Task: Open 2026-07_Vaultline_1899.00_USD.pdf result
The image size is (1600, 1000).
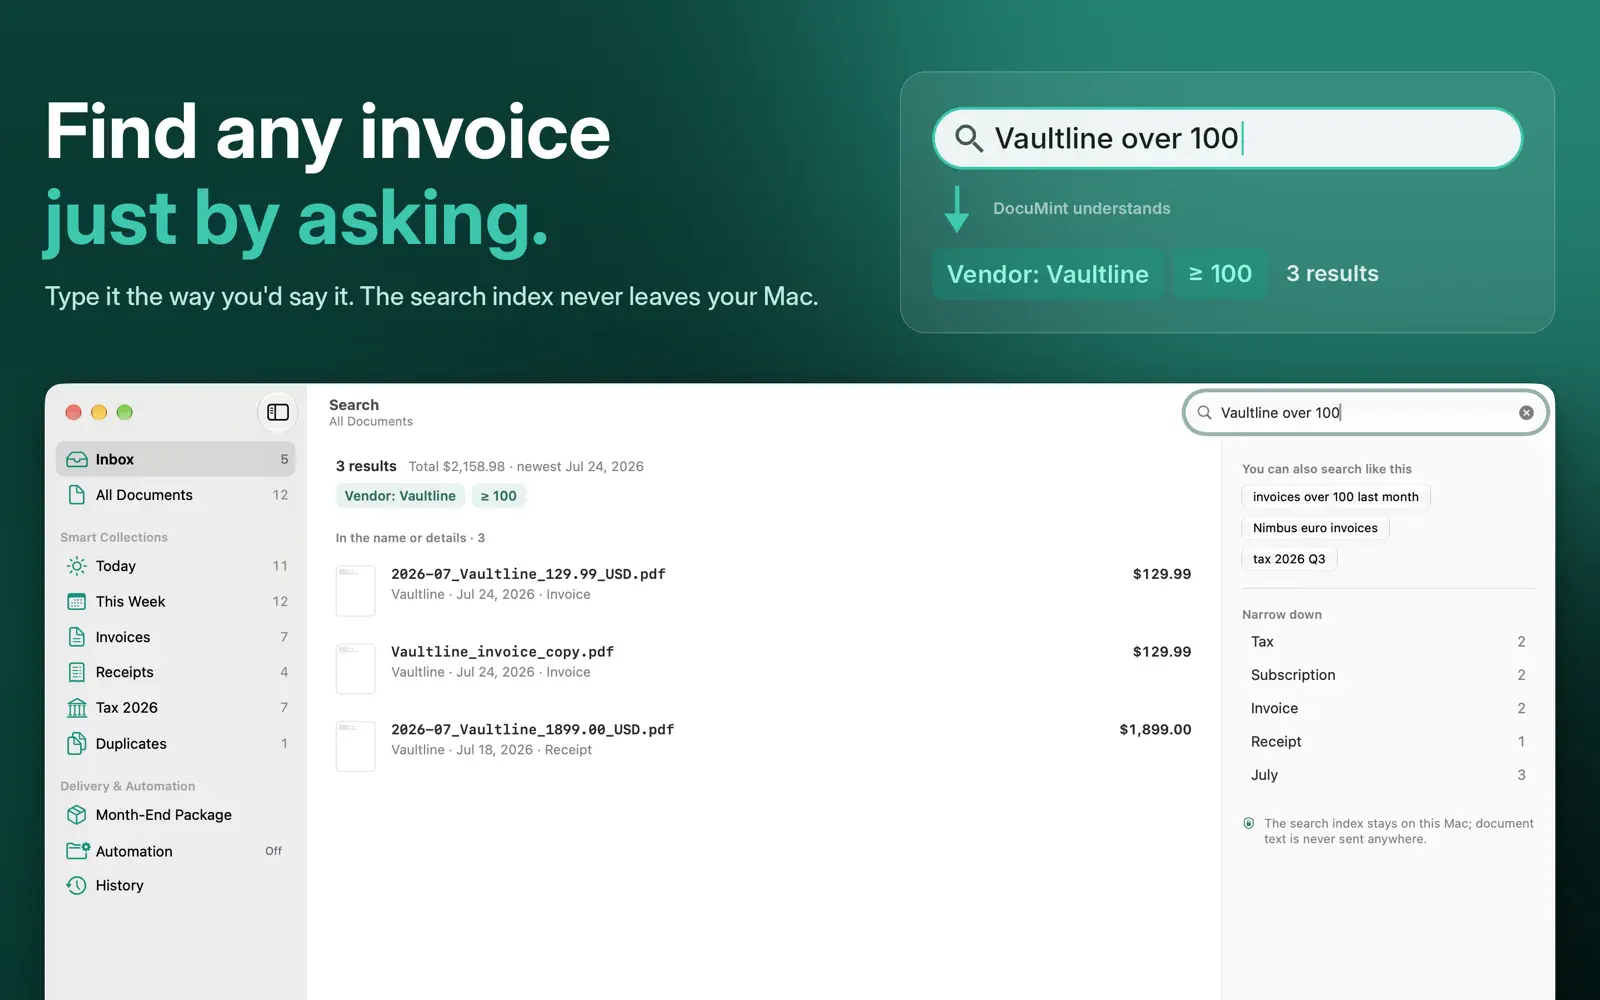Action: click(x=763, y=745)
